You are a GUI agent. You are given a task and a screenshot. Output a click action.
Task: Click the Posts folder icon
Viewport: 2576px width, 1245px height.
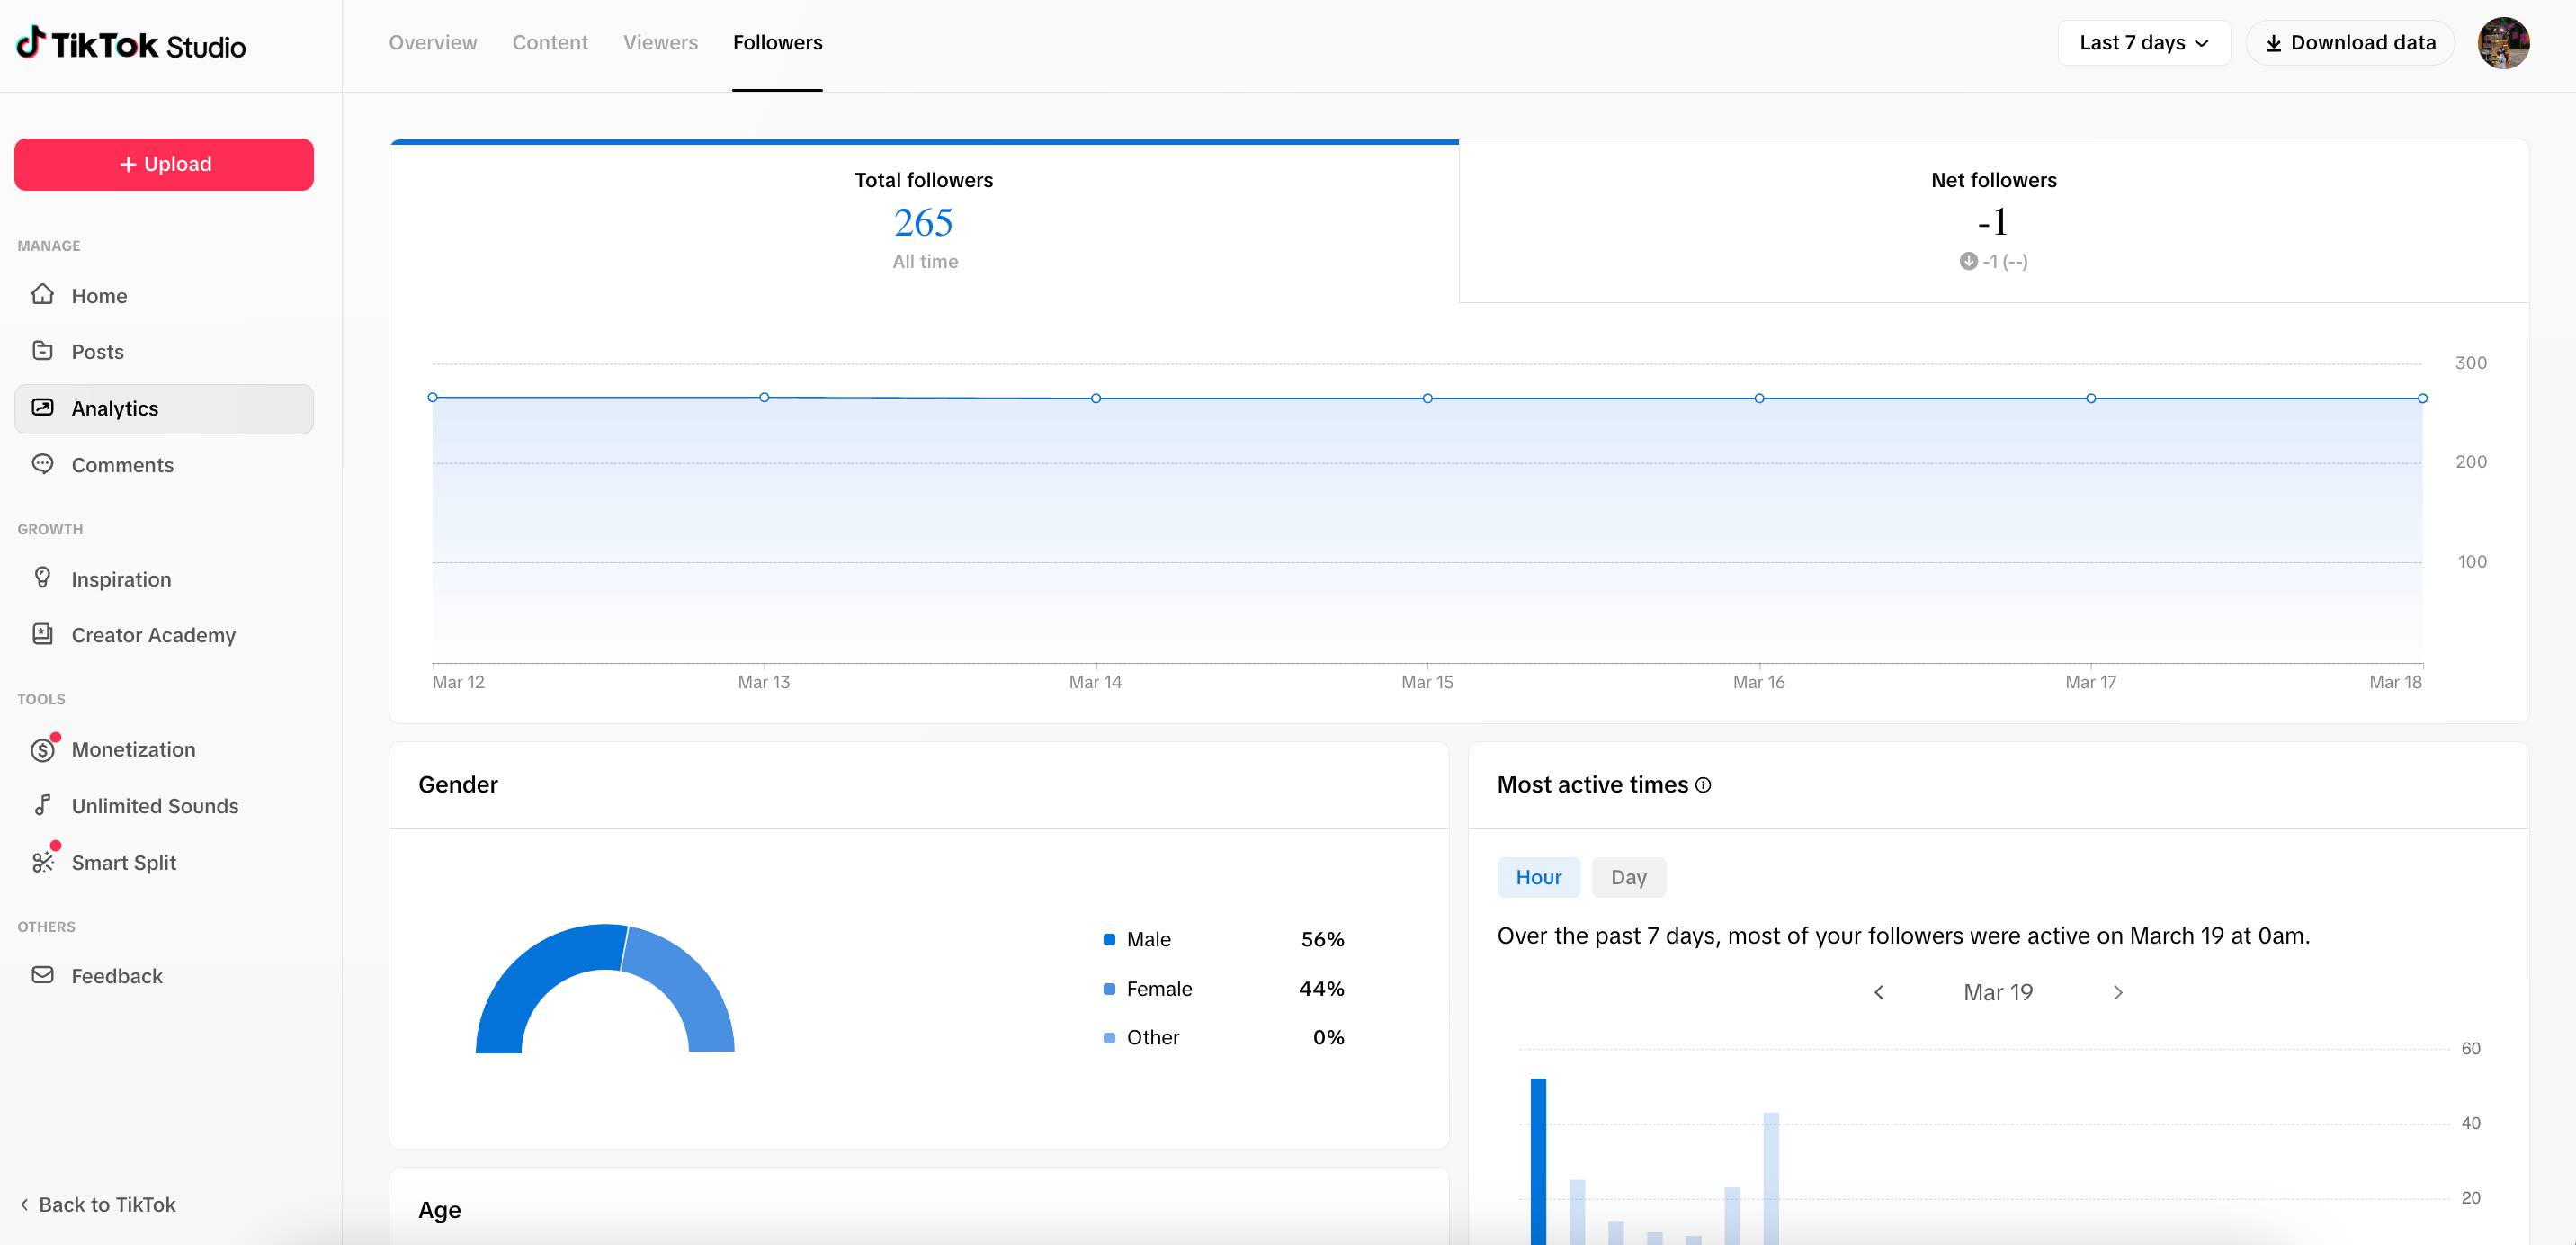pos(42,350)
